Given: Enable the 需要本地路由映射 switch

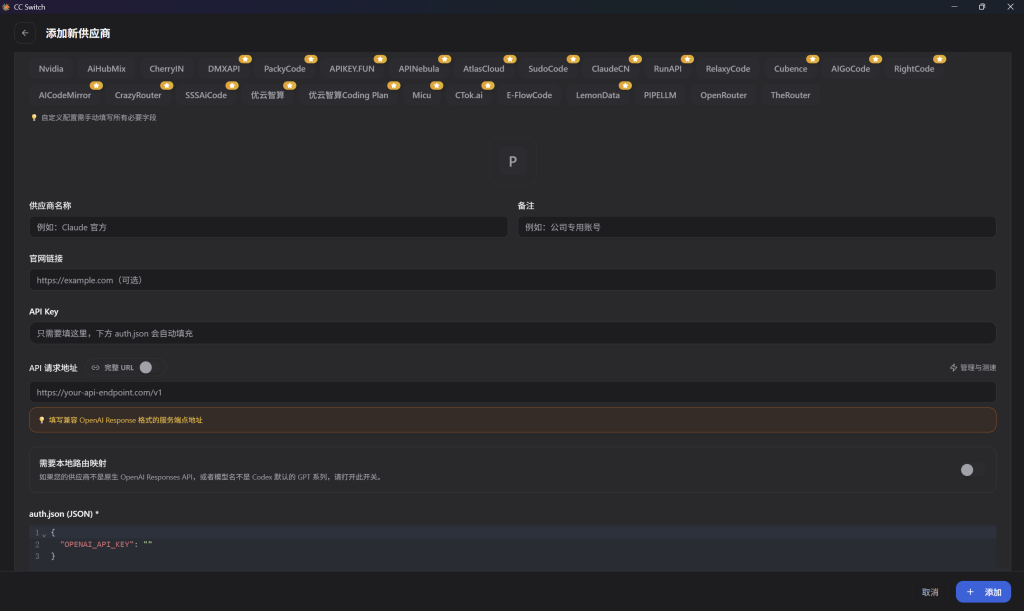Looking at the screenshot, I should (x=972, y=470).
